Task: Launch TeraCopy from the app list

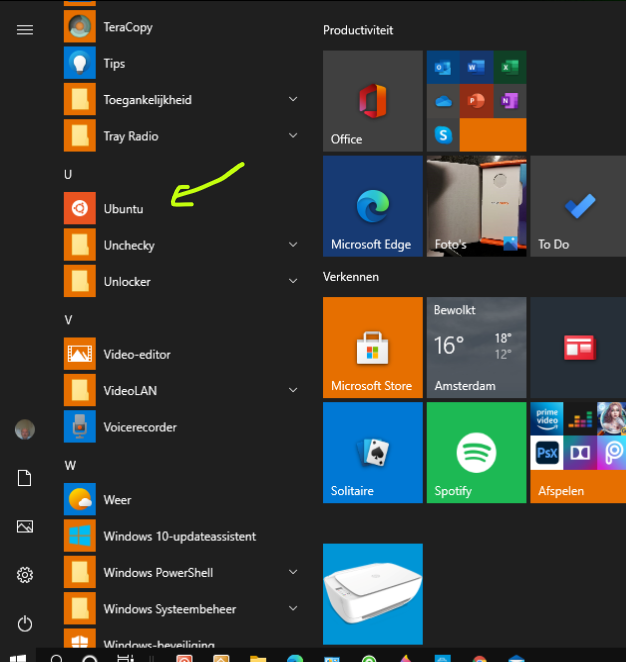Action: click(127, 27)
